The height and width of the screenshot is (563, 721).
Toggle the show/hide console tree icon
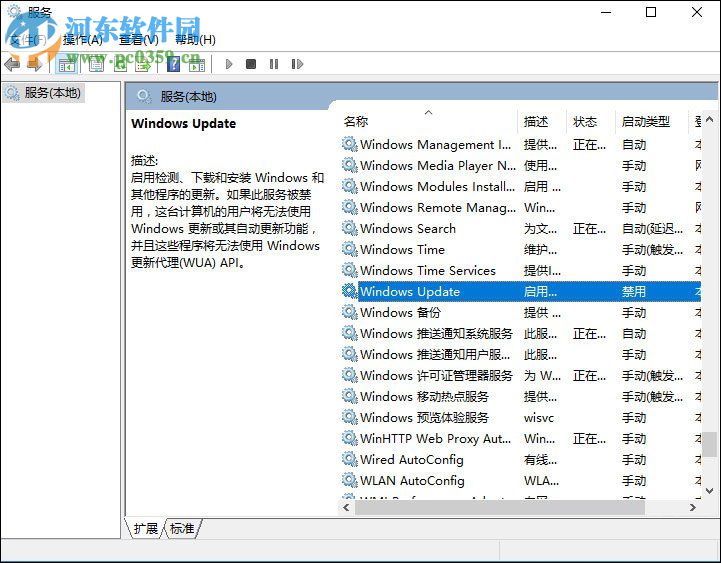[66, 64]
